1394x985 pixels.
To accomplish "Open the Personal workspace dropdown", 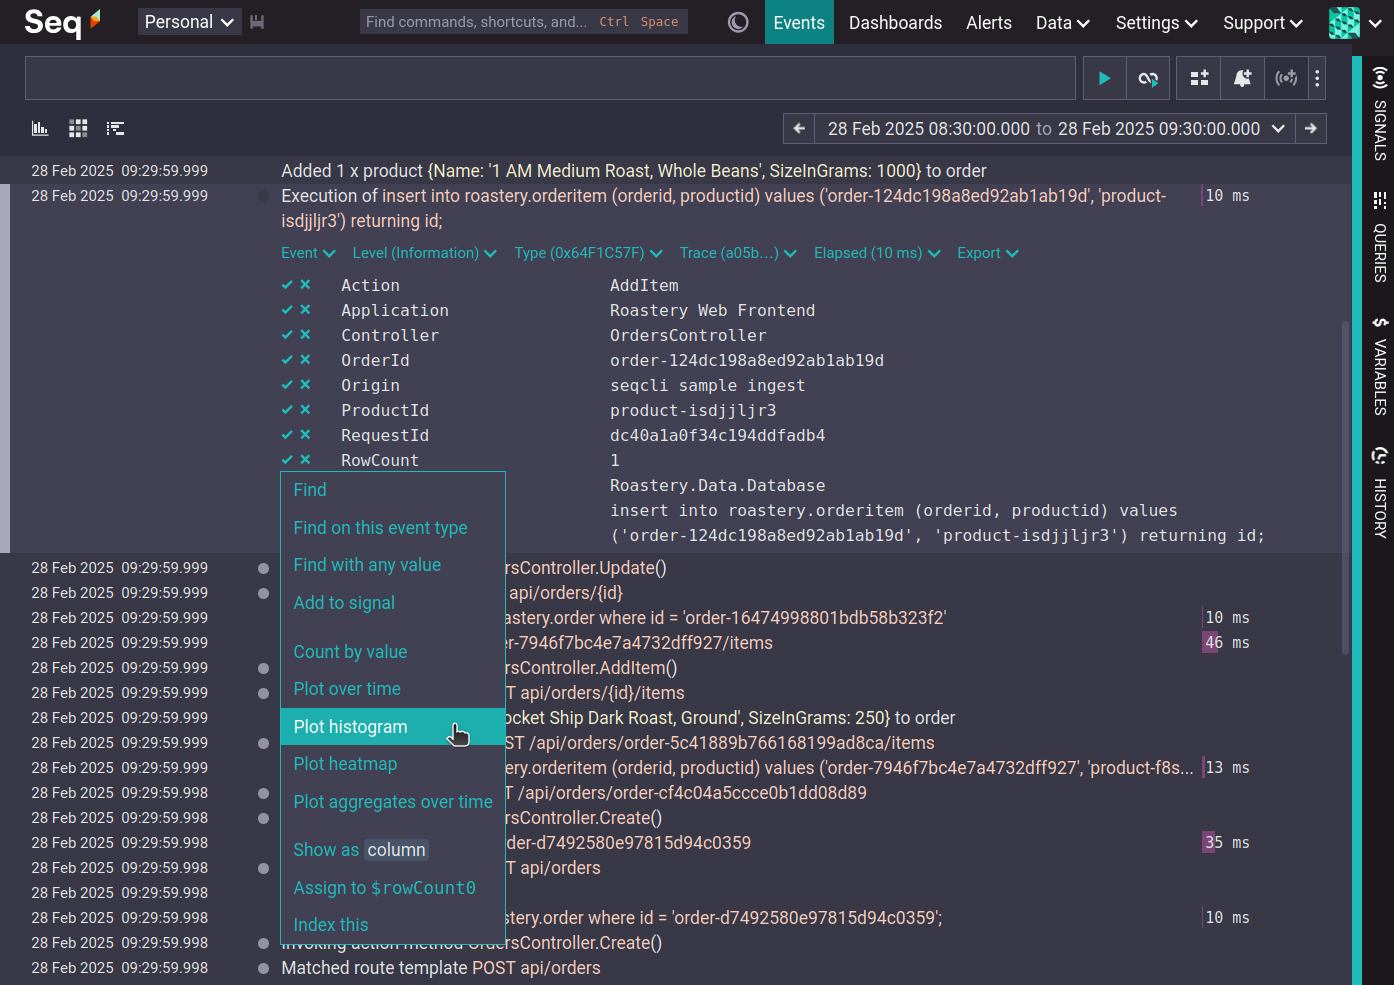I will tap(189, 22).
